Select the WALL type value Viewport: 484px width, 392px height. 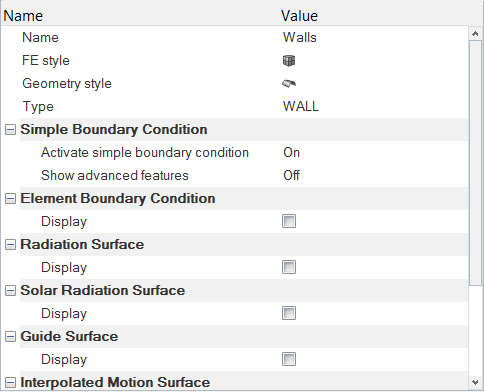click(301, 107)
